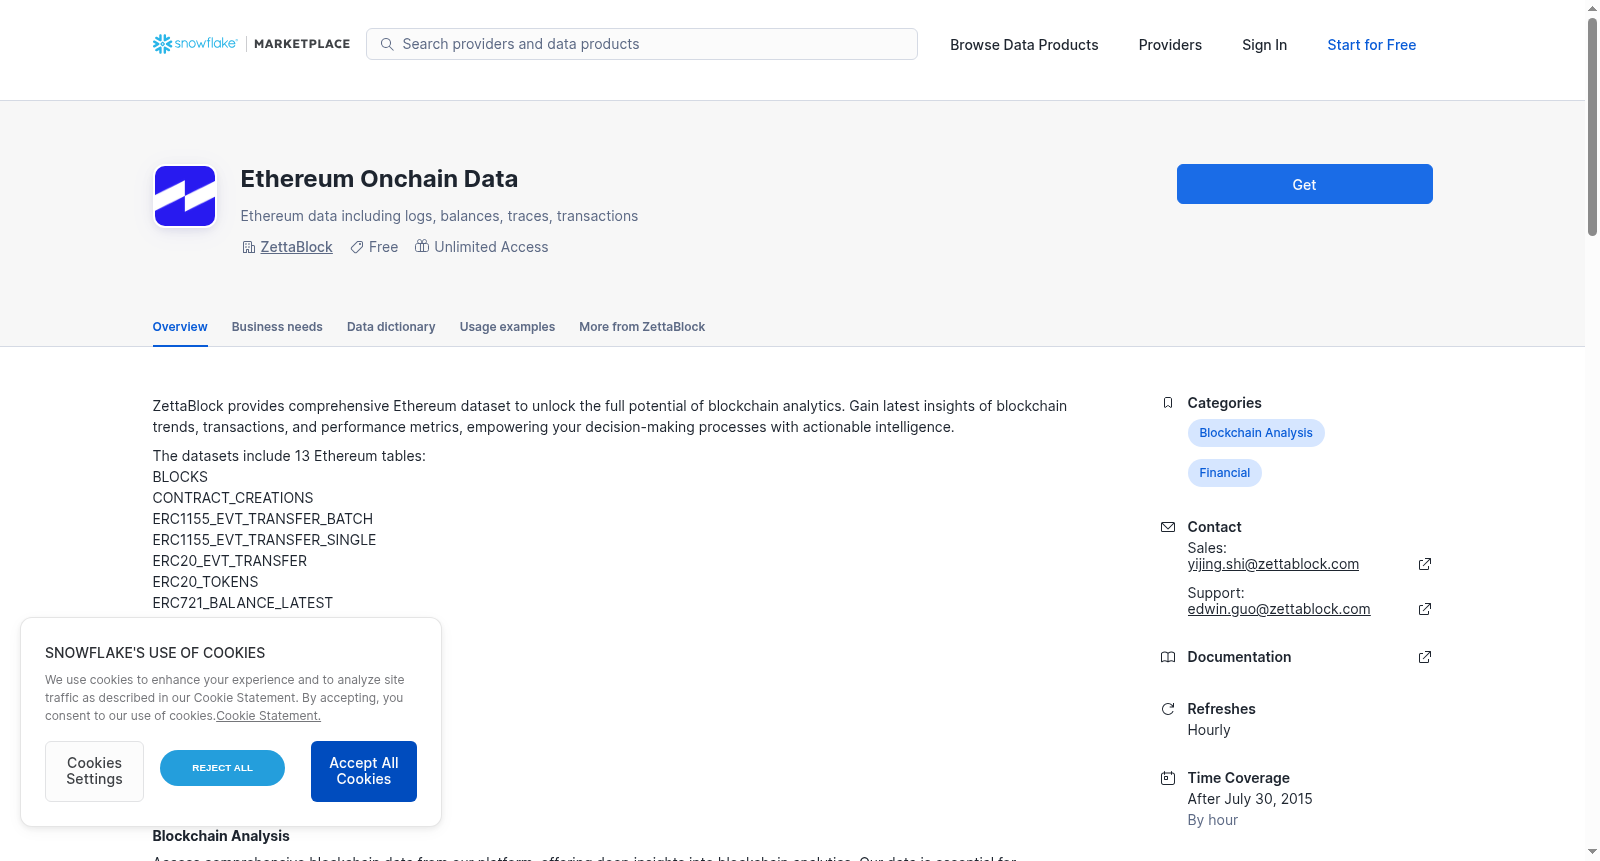Click the envelope icon beside Contact
The height and width of the screenshot is (861, 1600).
[1168, 527]
